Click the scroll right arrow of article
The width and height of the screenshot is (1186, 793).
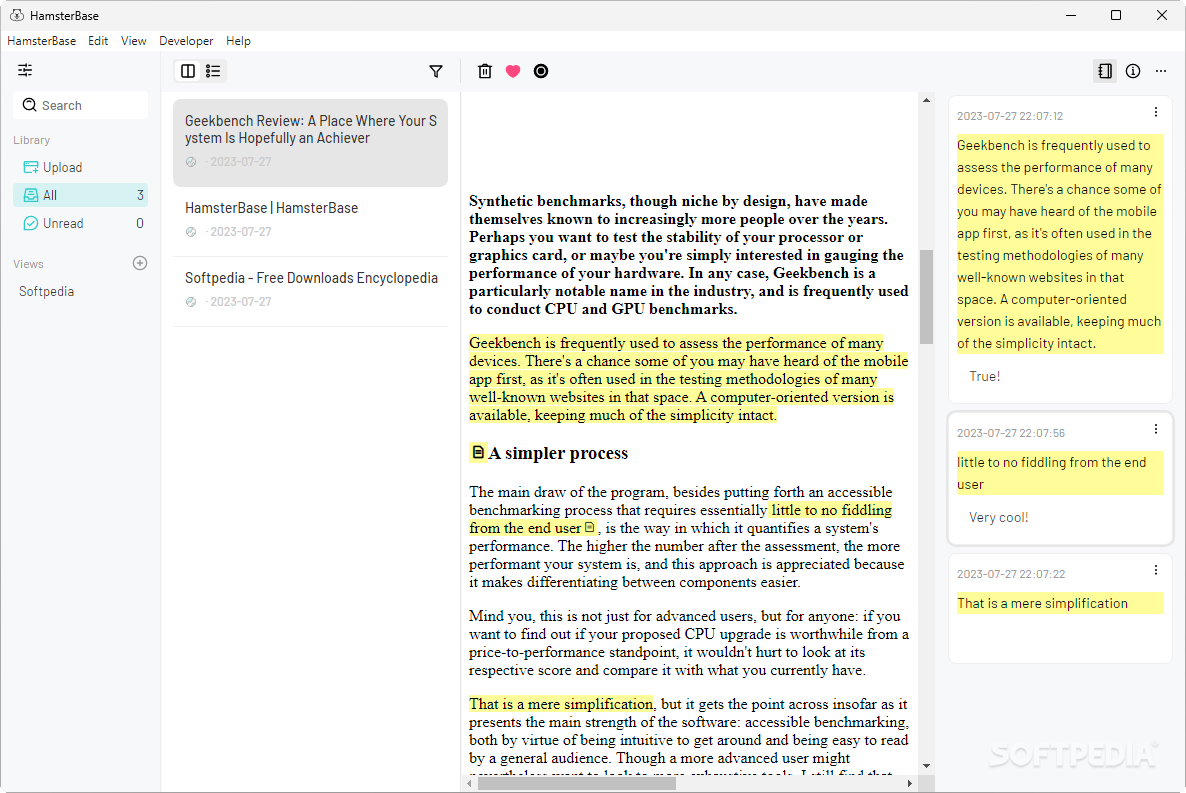(910, 784)
